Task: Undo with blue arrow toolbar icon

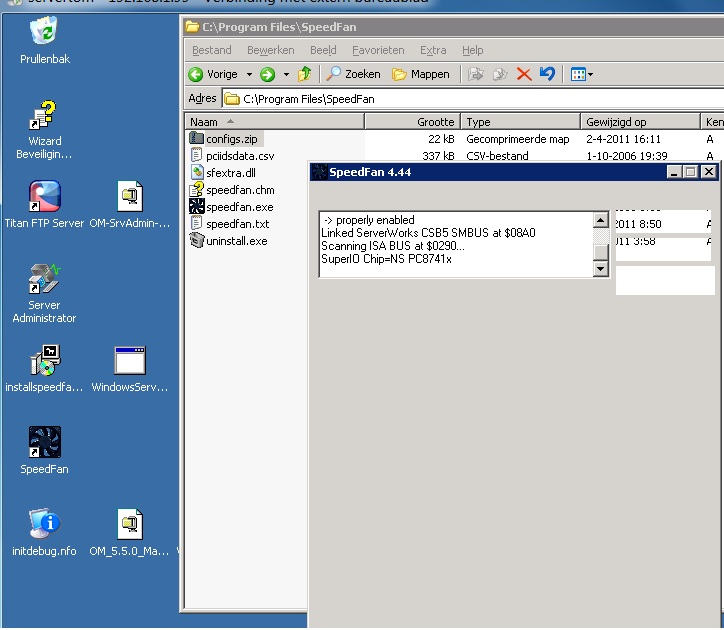Action: pos(548,74)
